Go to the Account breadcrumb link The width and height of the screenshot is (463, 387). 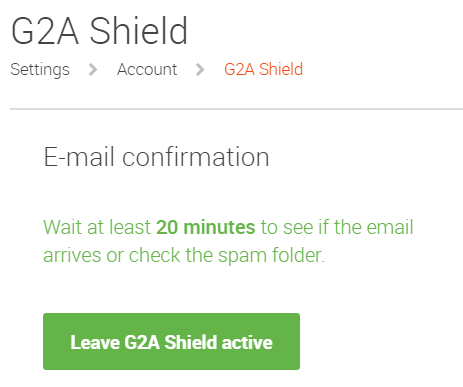[x=147, y=70]
